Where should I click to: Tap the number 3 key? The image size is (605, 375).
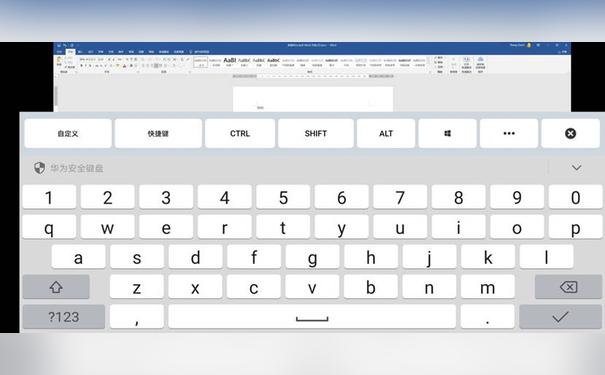click(166, 197)
